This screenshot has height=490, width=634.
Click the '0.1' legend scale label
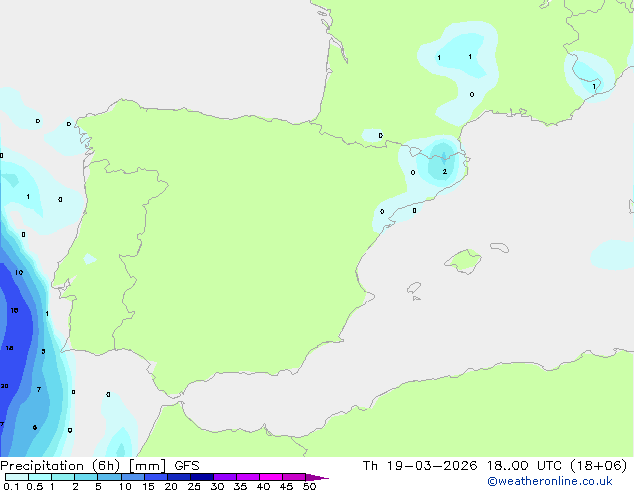coord(11,486)
